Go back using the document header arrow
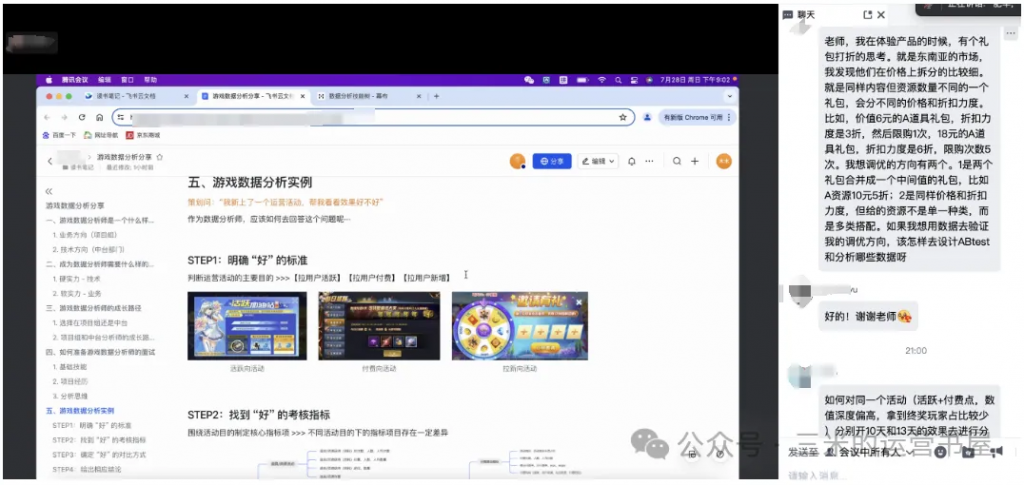Screen dimensions: 1024x485 point(50,160)
